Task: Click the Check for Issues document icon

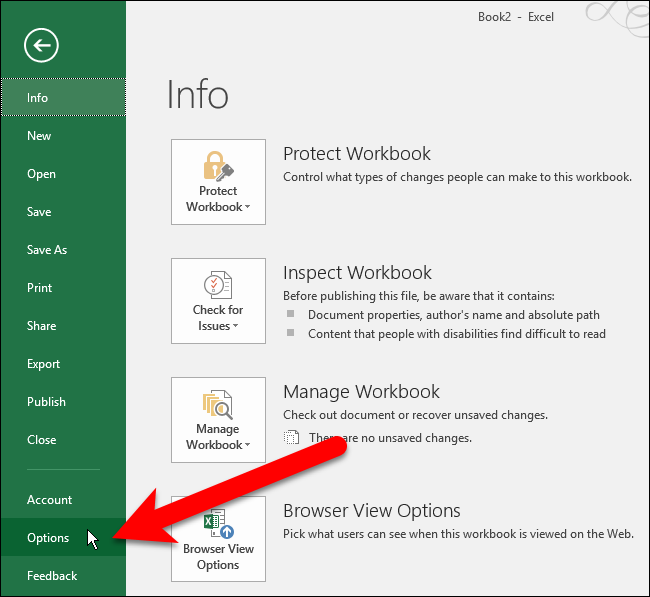Action: [218, 285]
